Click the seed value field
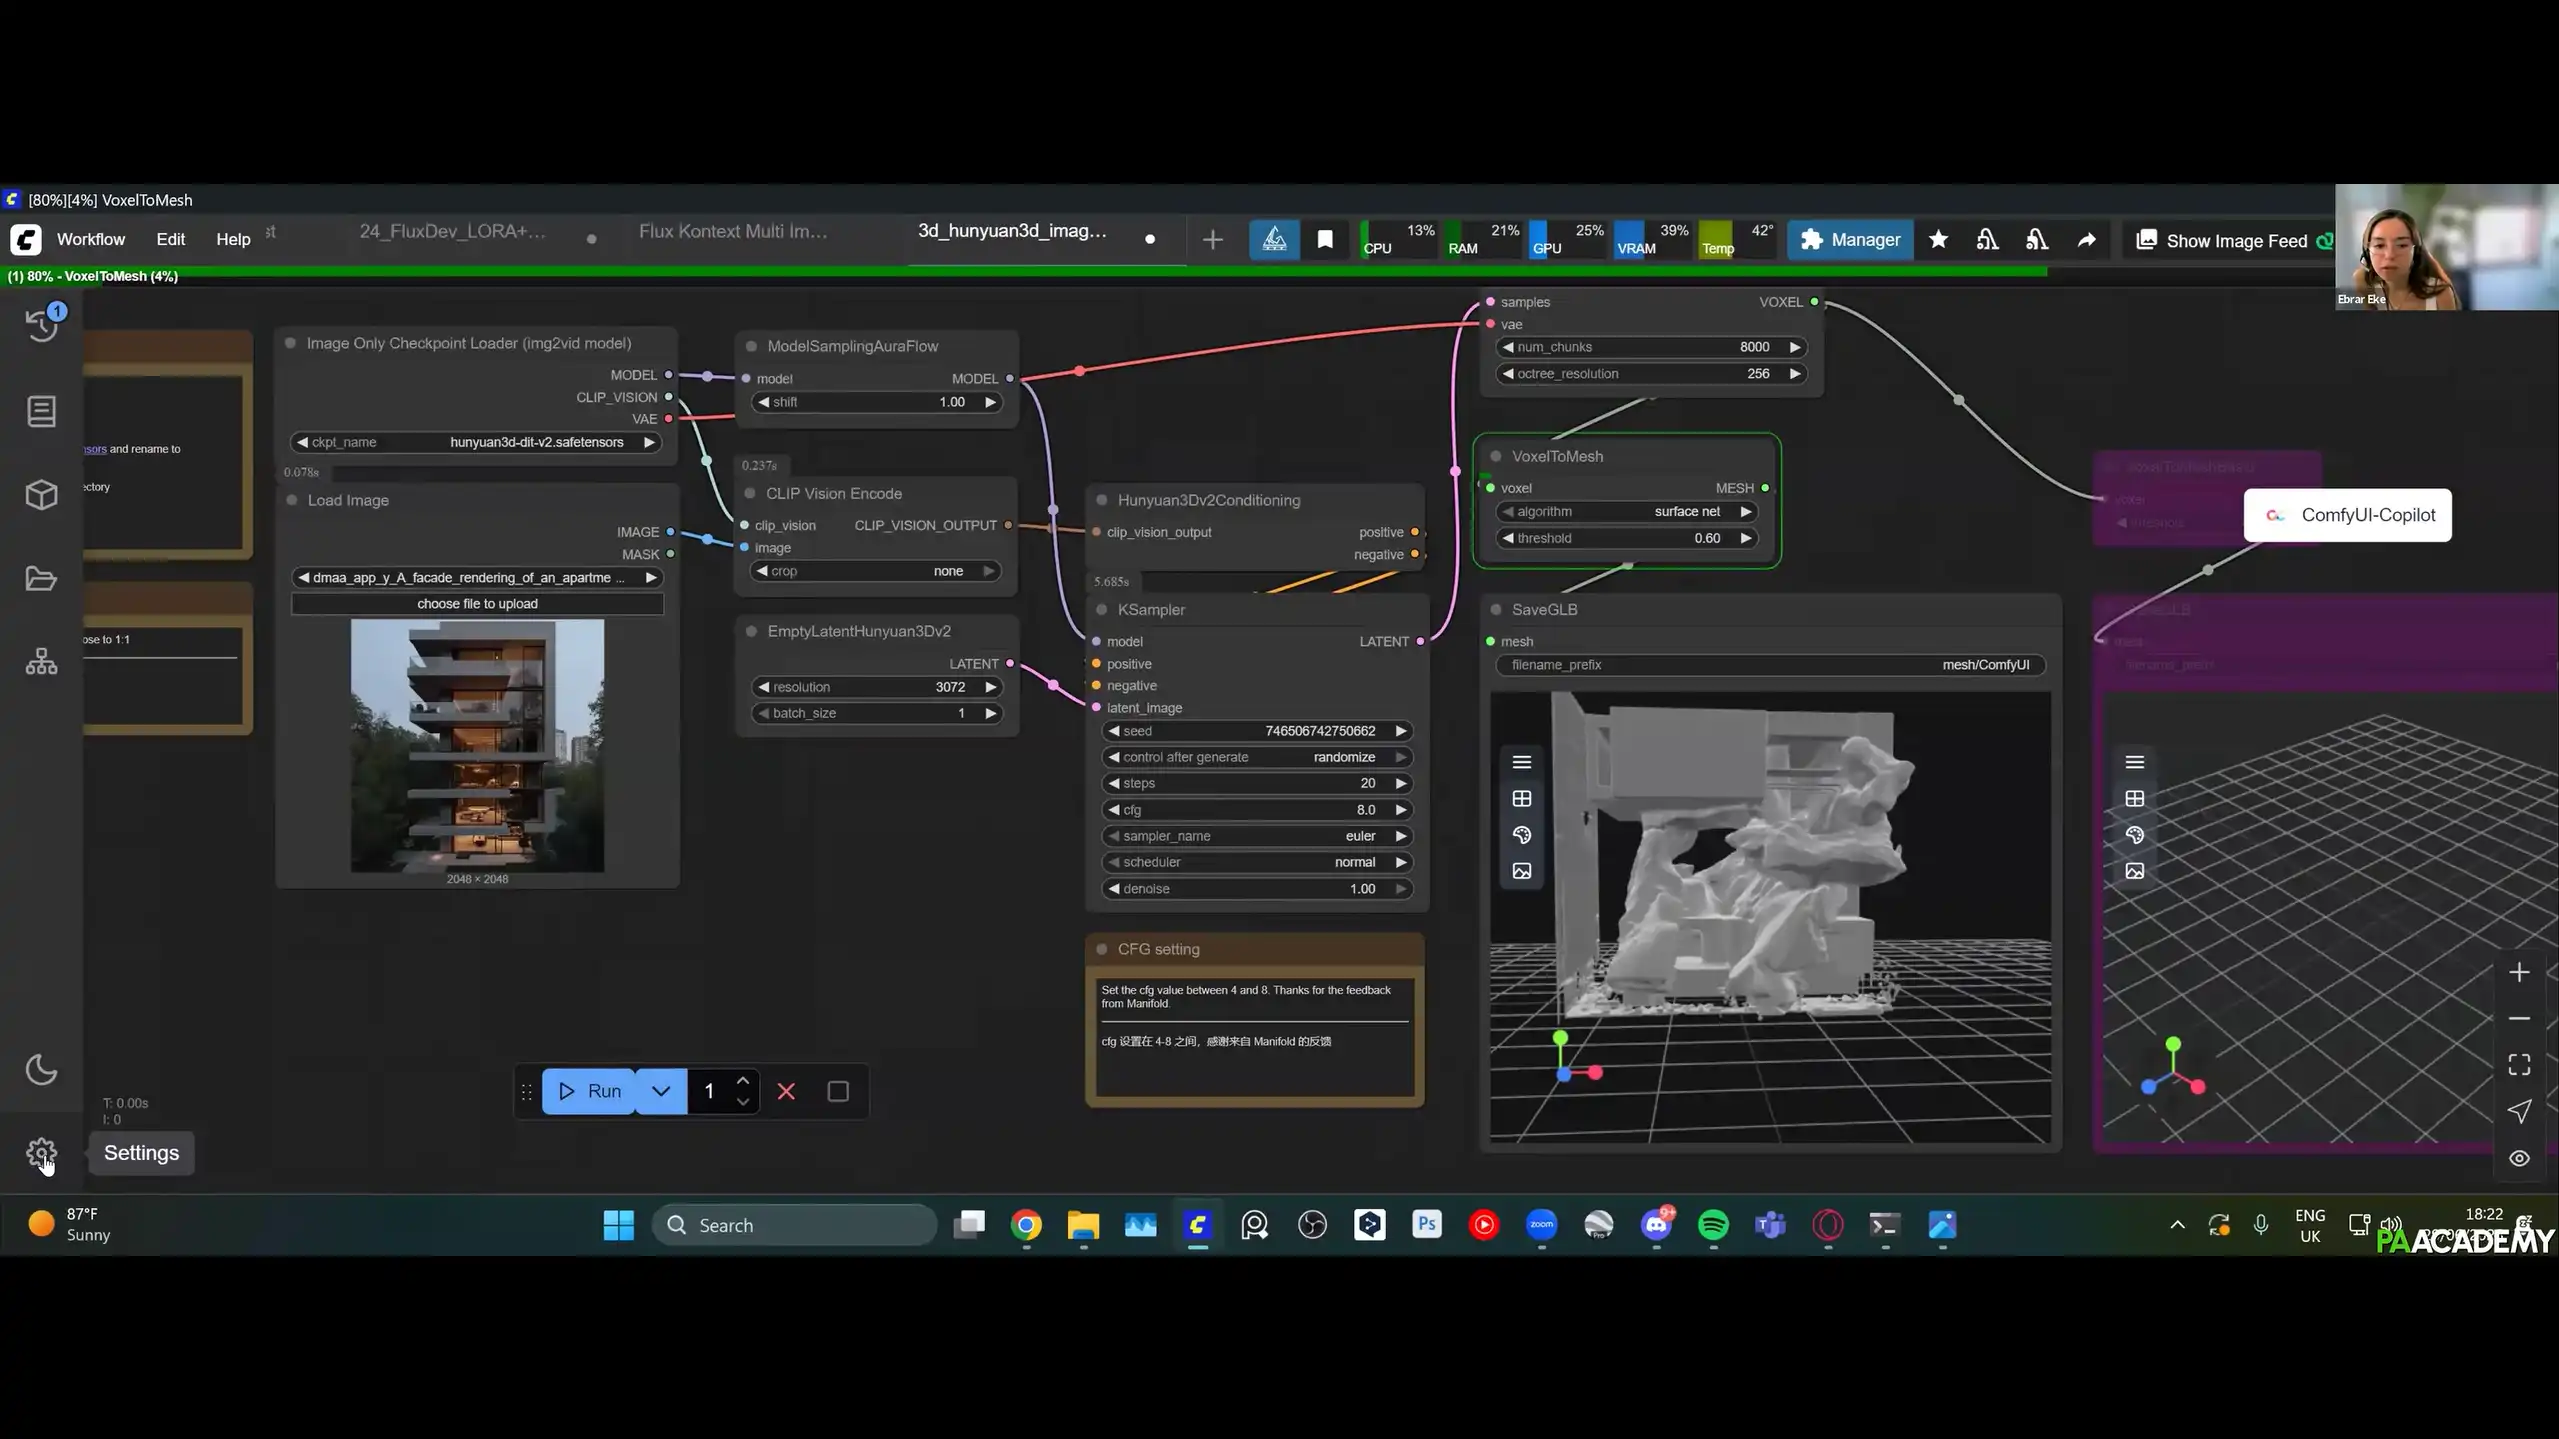 pyautogui.click(x=1256, y=731)
